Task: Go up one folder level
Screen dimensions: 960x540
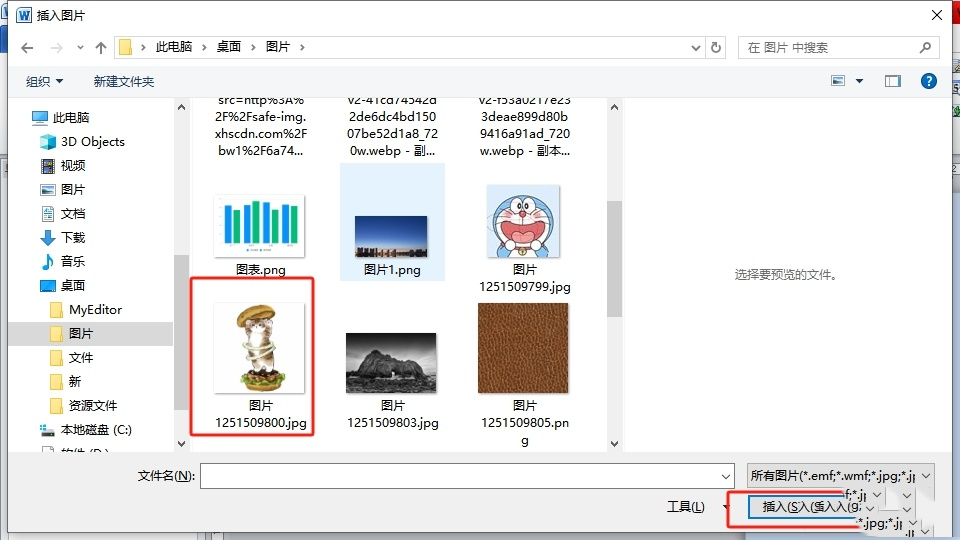Action: coord(101,48)
